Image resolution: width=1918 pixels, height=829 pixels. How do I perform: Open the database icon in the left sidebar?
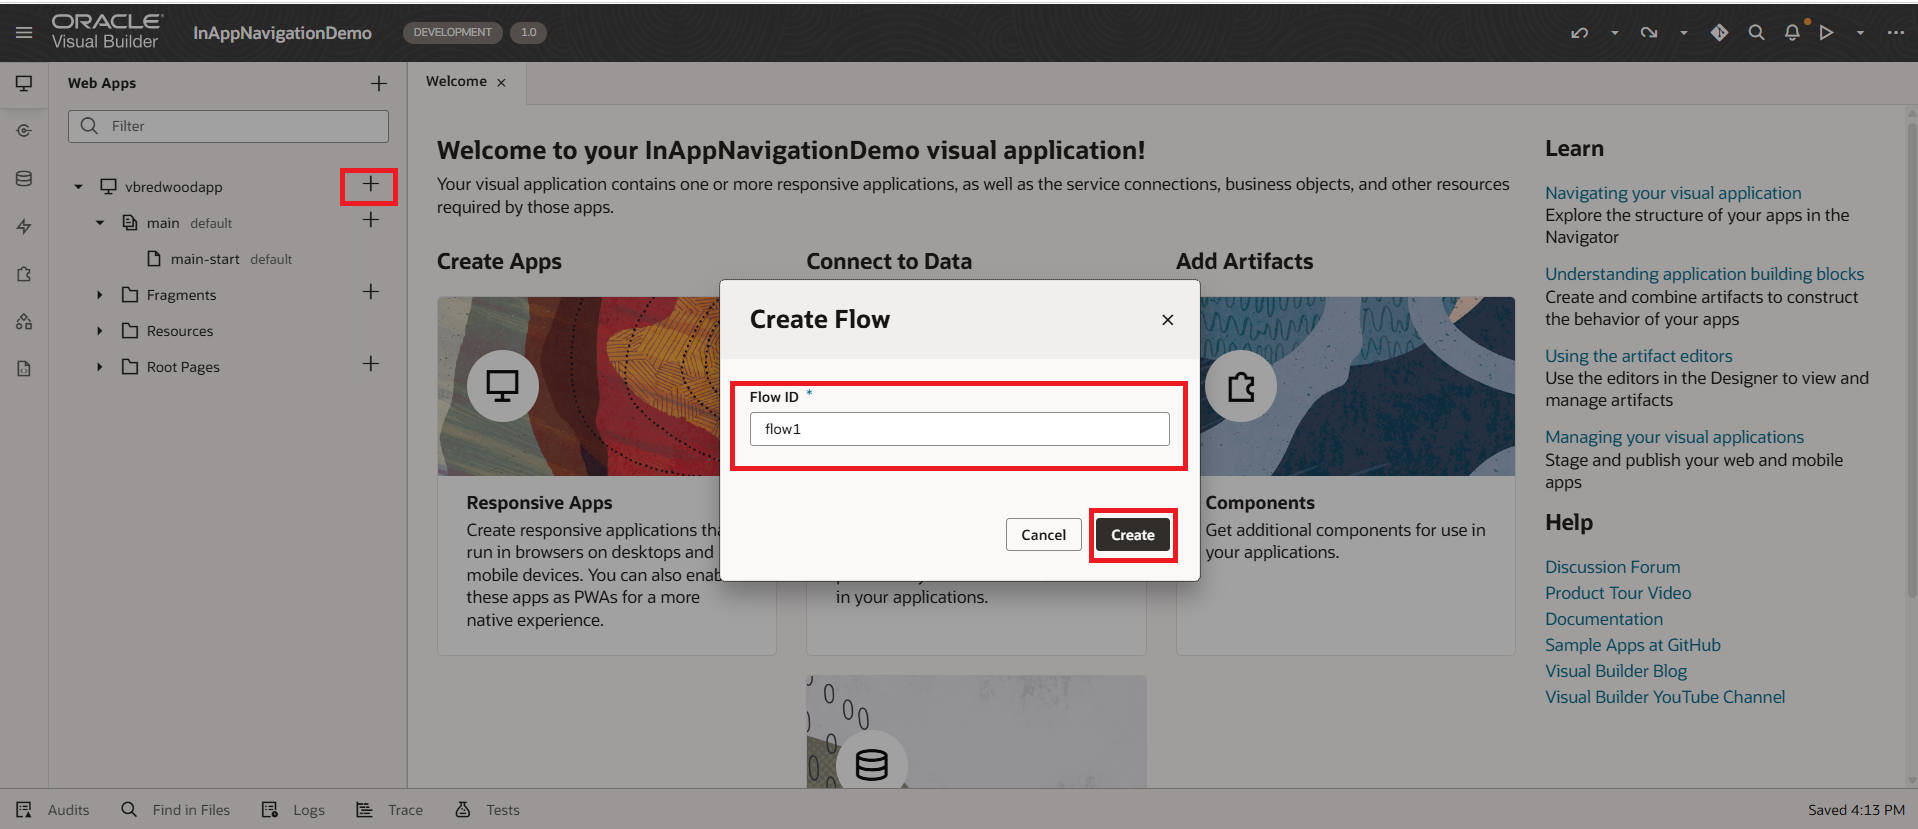24,179
